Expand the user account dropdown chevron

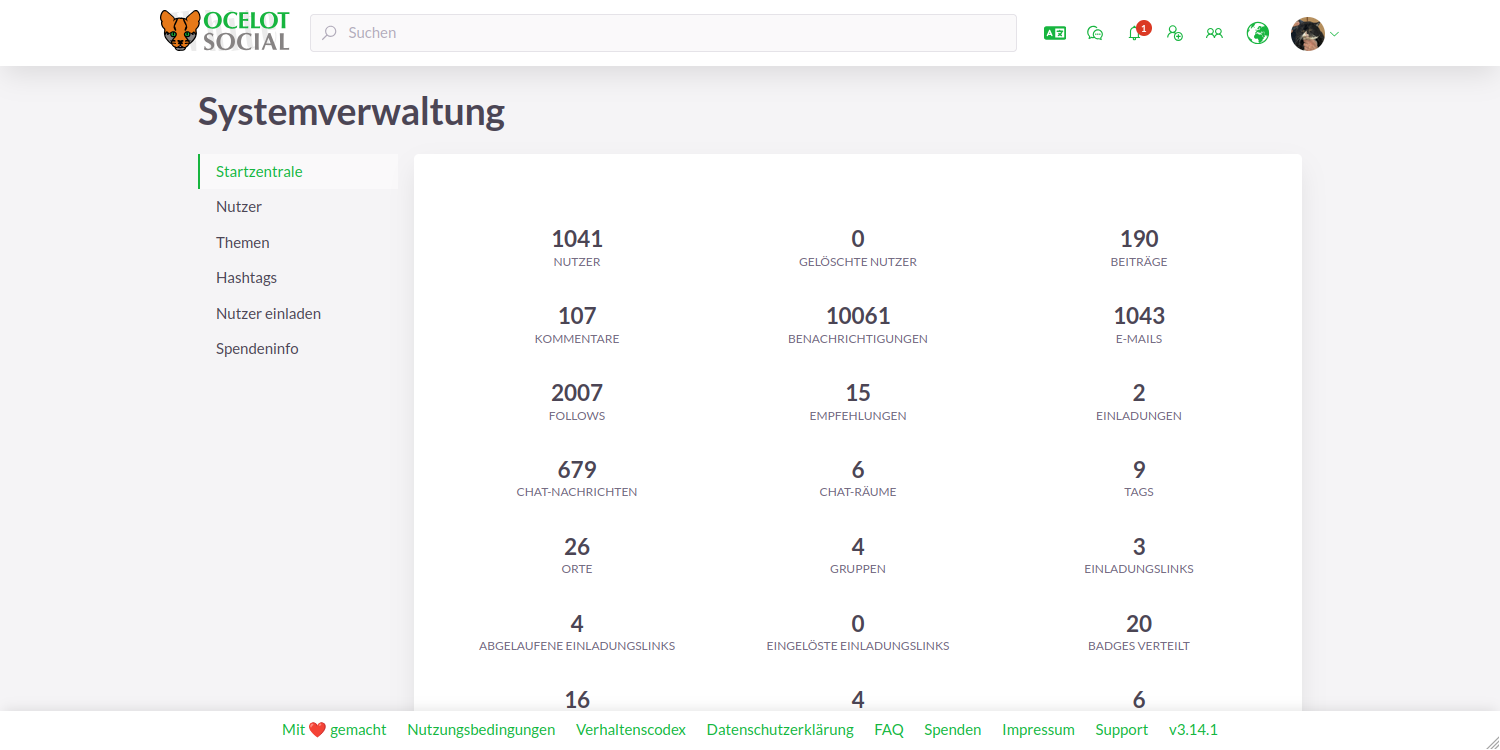pyautogui.click(x=1332, y=33)
